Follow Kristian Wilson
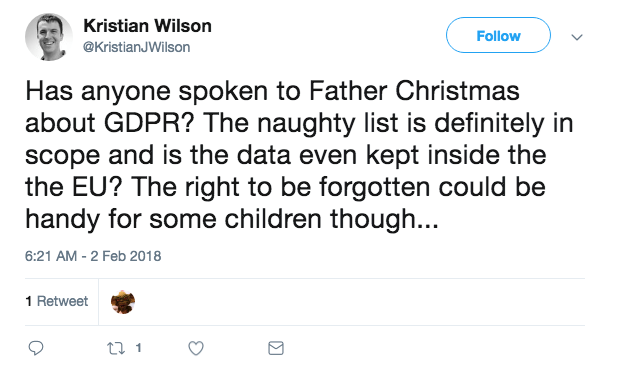Viewport: 618px width, 373px height. (498, 35)
